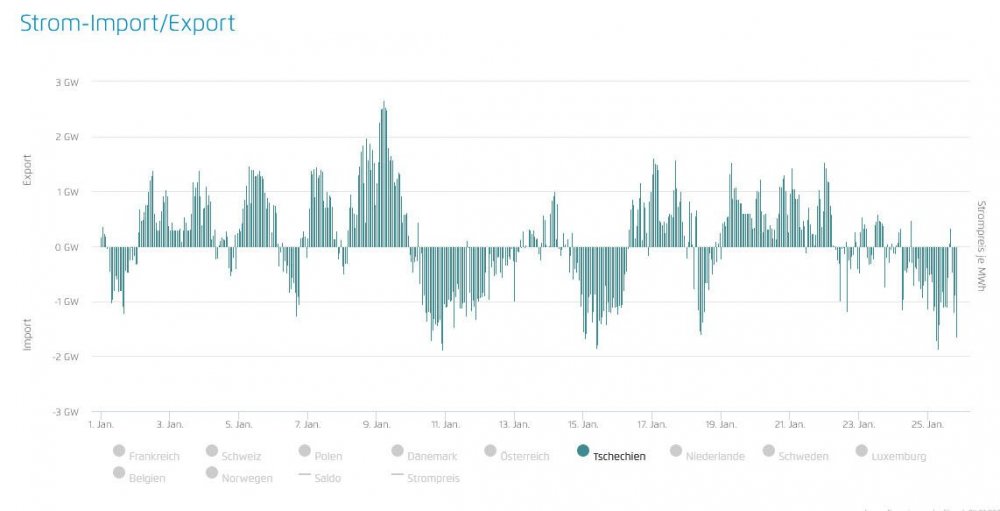Show the Strompreis line series
The image size is (1000, 511).
(x=398, y=476)
